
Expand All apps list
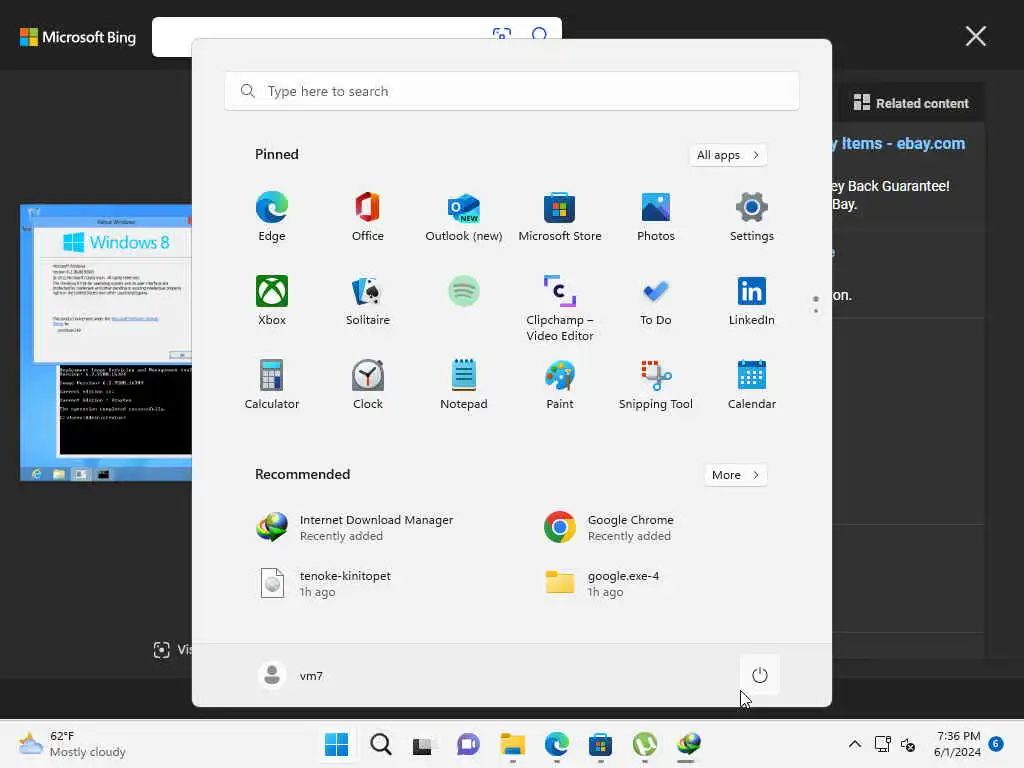click(x=728, y=155)
